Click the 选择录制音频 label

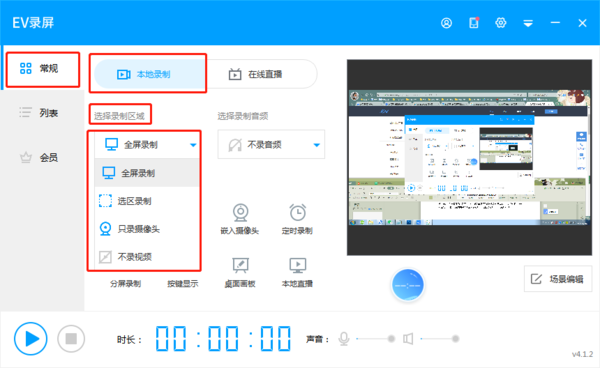point(243,116)
